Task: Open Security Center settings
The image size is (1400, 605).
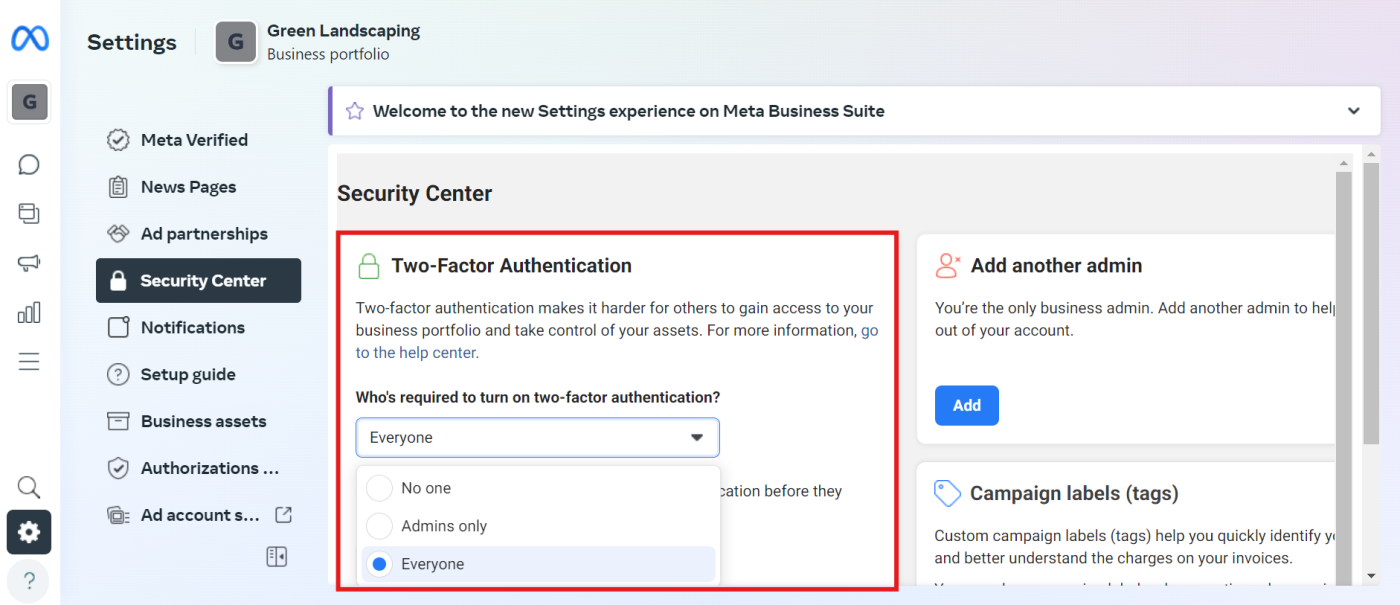Action: 198,281
